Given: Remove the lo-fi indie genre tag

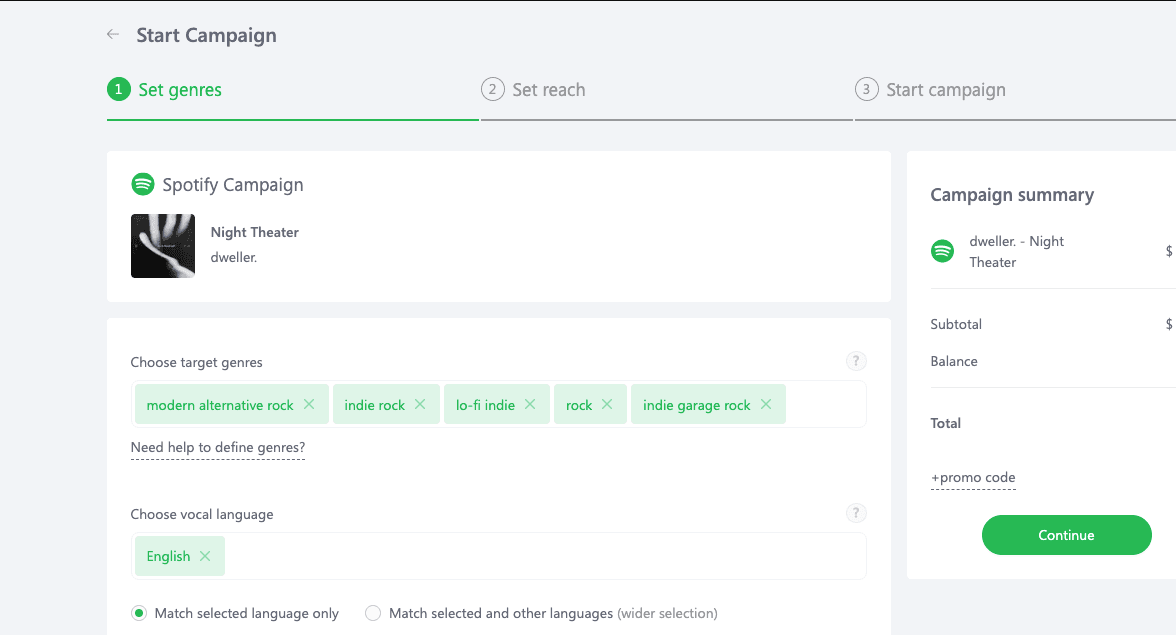Looking at the screenshot, I should [x=530, y=404].
